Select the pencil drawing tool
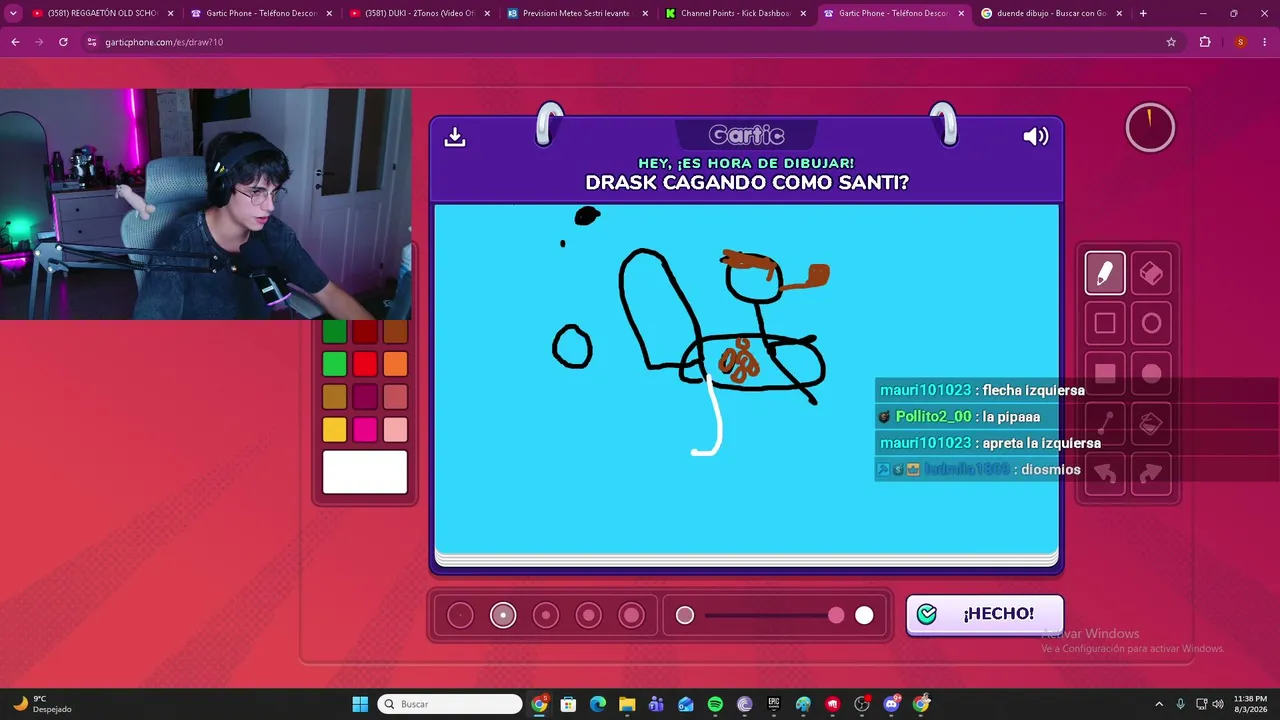The height and width of the screenshot is (720, 1280). point(1105,273)
